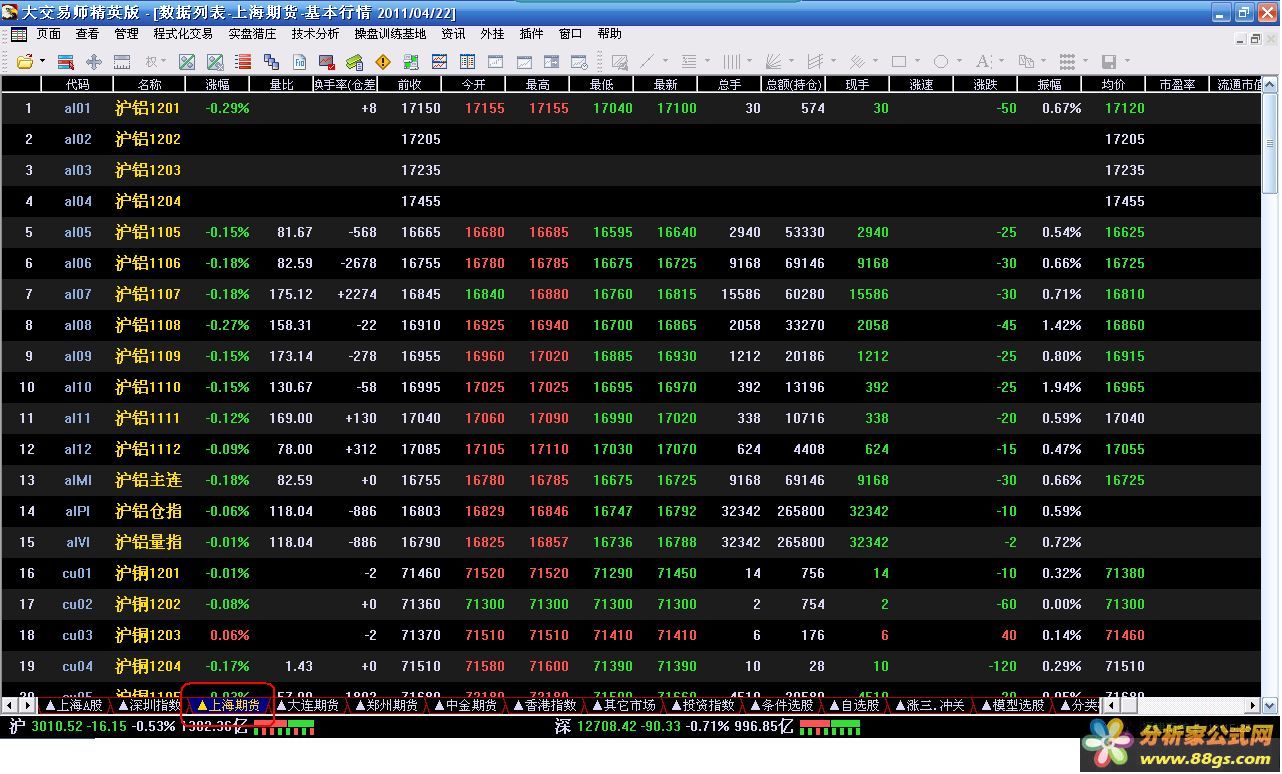The image size is (1282, 774).
Task: Select the text annotation A tool
Action: click(x=983, y=62)
